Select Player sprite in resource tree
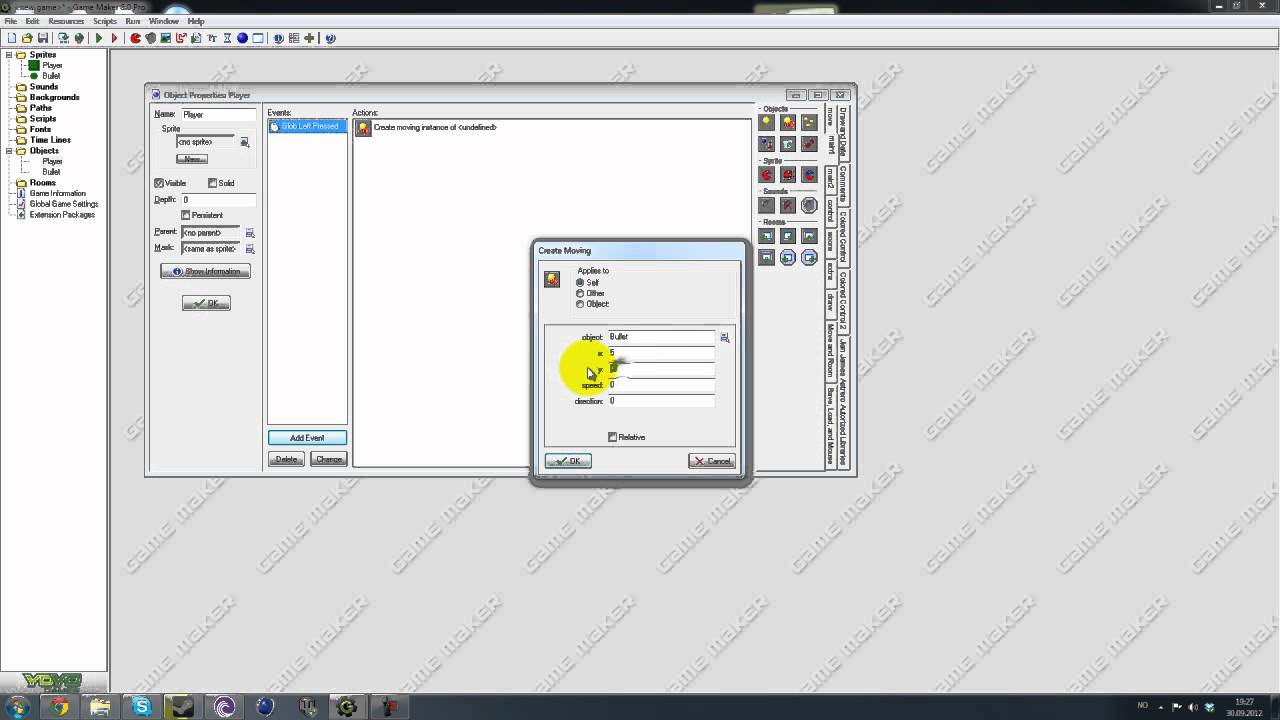The image size is (1280, 720). pyautogui.click(x=52, y=66)
